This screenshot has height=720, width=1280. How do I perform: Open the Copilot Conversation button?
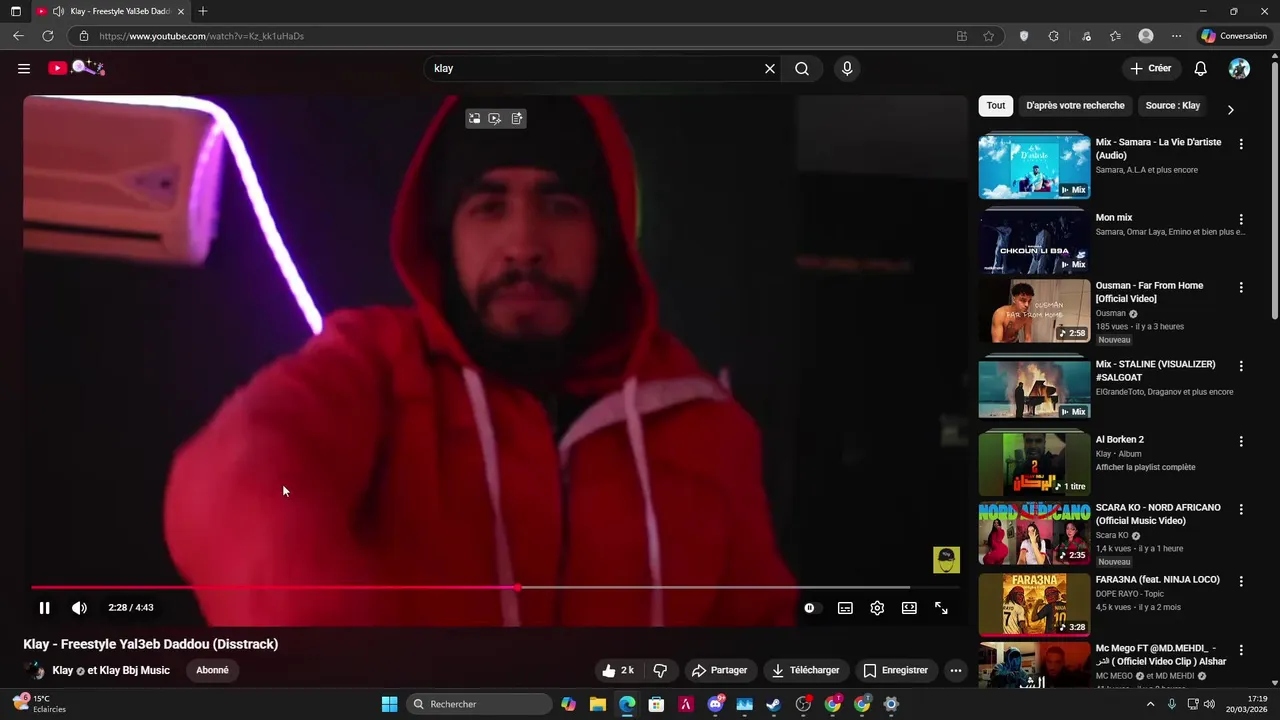[1234, 36]
